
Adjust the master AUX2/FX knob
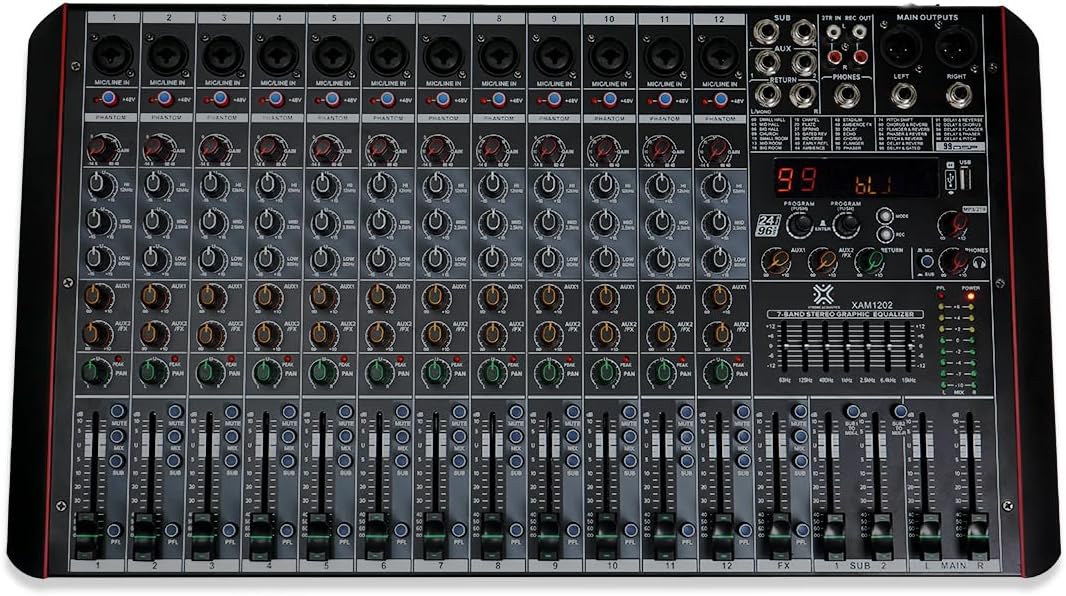point(825,262)
